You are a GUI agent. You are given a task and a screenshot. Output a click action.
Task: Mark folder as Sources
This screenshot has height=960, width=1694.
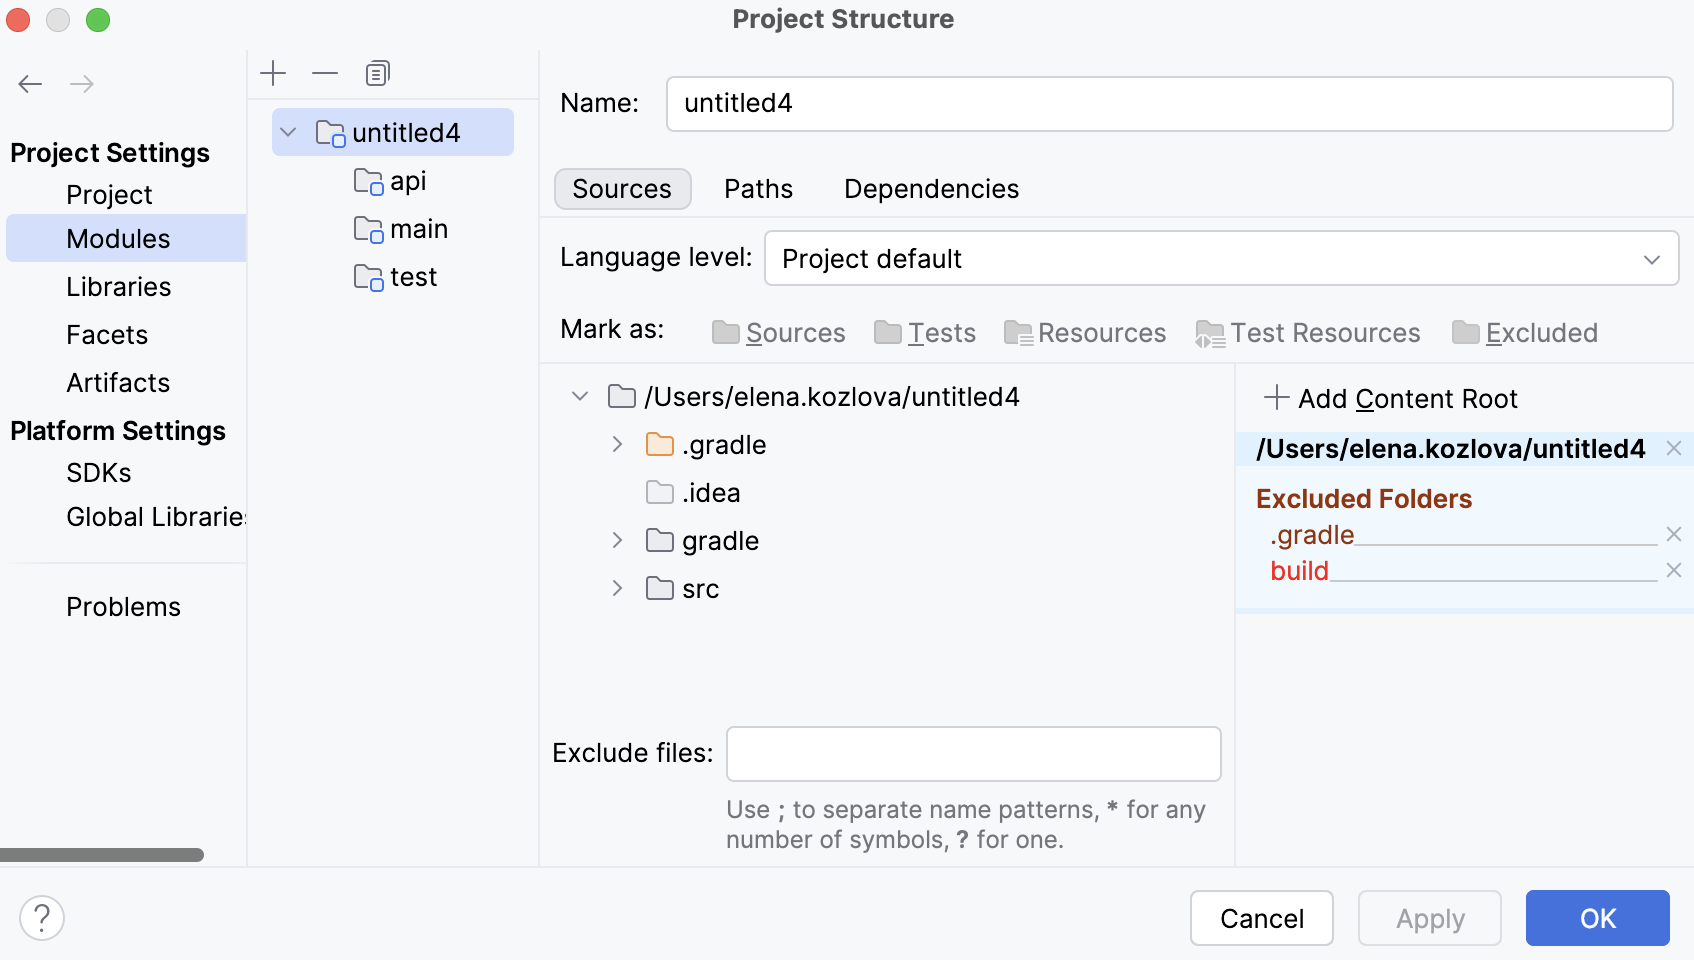click(x=779, y=333)
